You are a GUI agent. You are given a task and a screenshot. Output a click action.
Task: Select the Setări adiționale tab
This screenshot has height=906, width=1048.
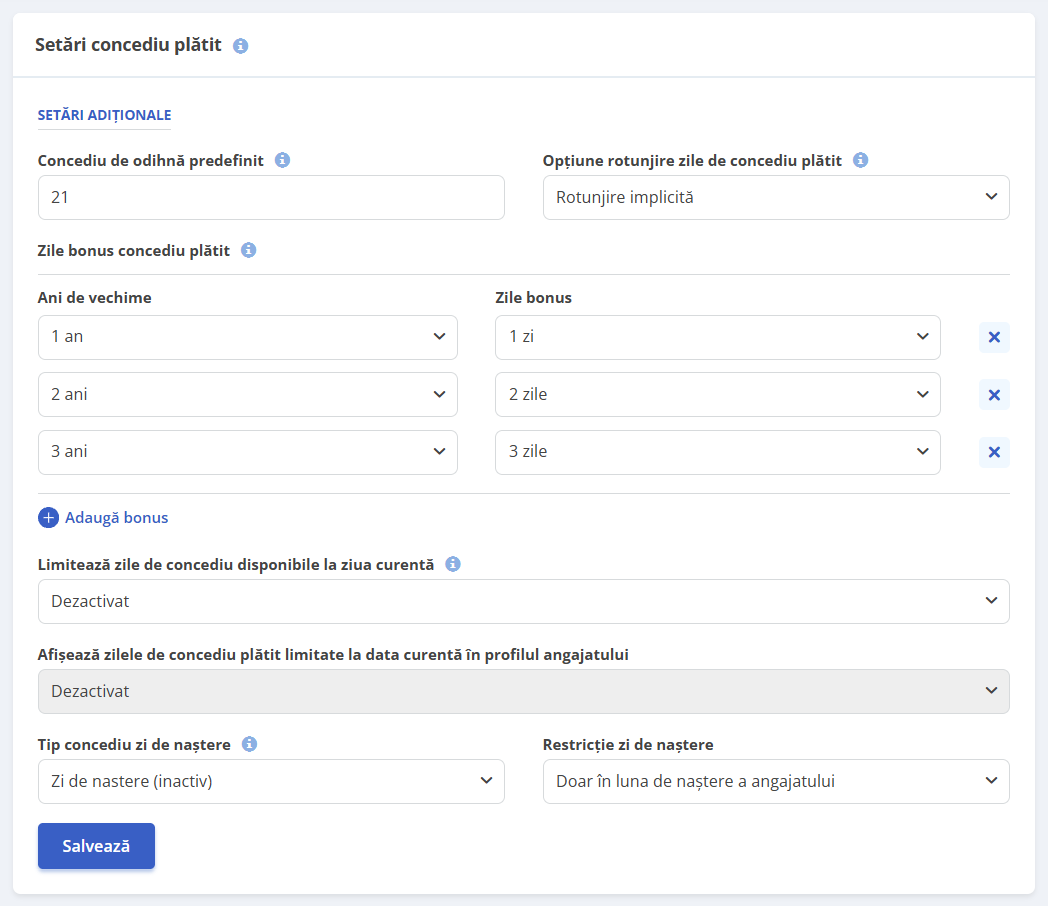tap(104, 115)
